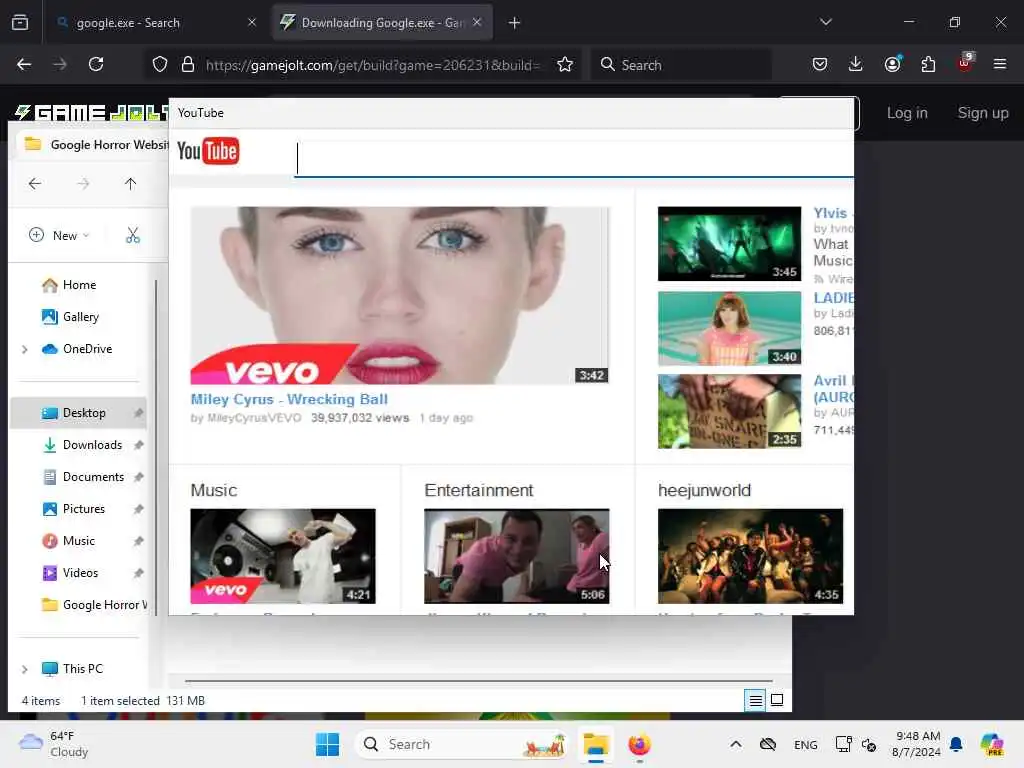Click the Firefox forward arrow button

pyautogui.click(x=59, y=64)
